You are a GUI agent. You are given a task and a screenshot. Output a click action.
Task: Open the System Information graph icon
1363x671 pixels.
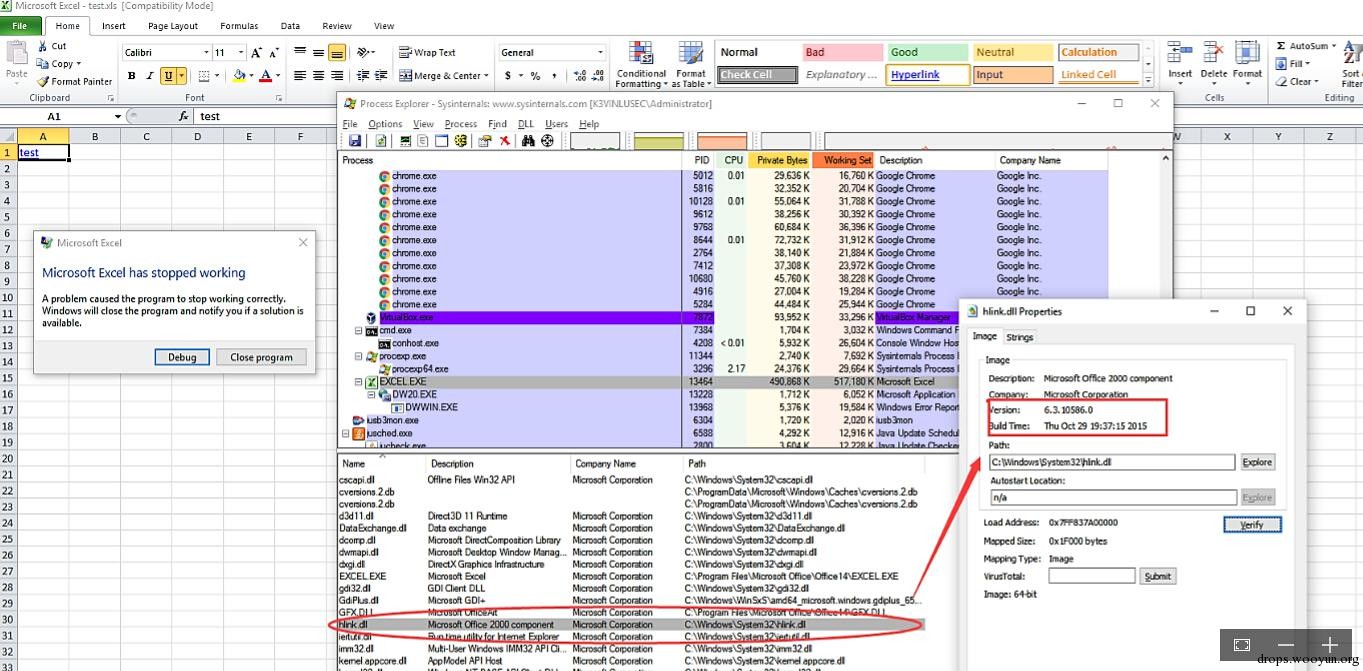pos(405,141)
